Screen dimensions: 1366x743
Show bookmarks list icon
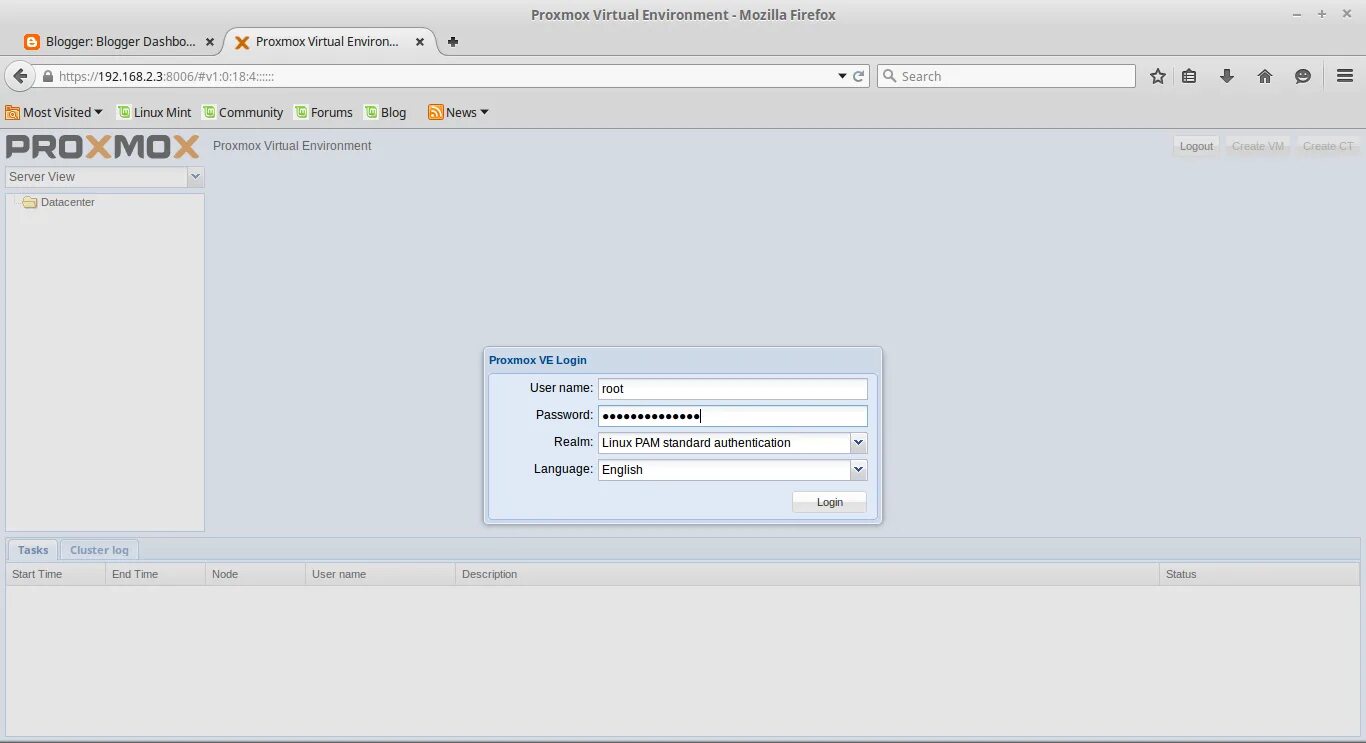coord(1189,76)
